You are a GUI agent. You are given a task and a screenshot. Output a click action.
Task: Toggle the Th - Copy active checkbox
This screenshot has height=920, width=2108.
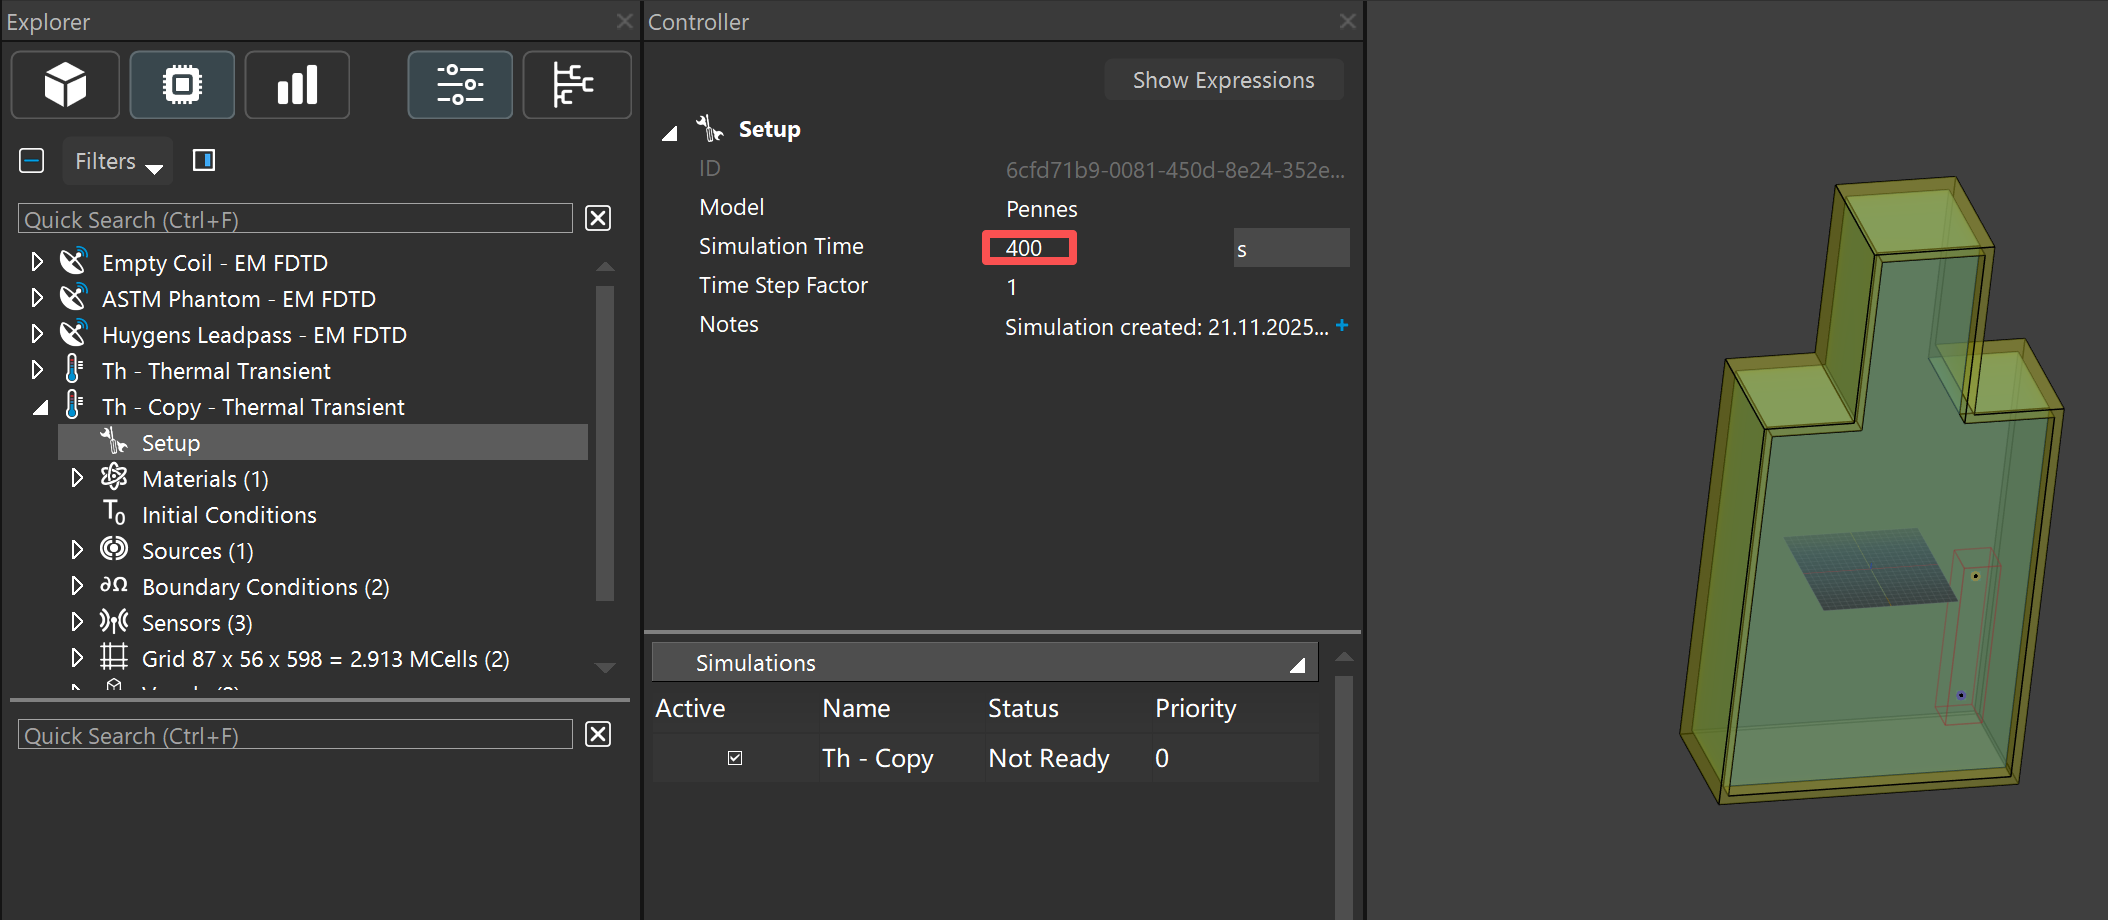(x=735, y=758)
